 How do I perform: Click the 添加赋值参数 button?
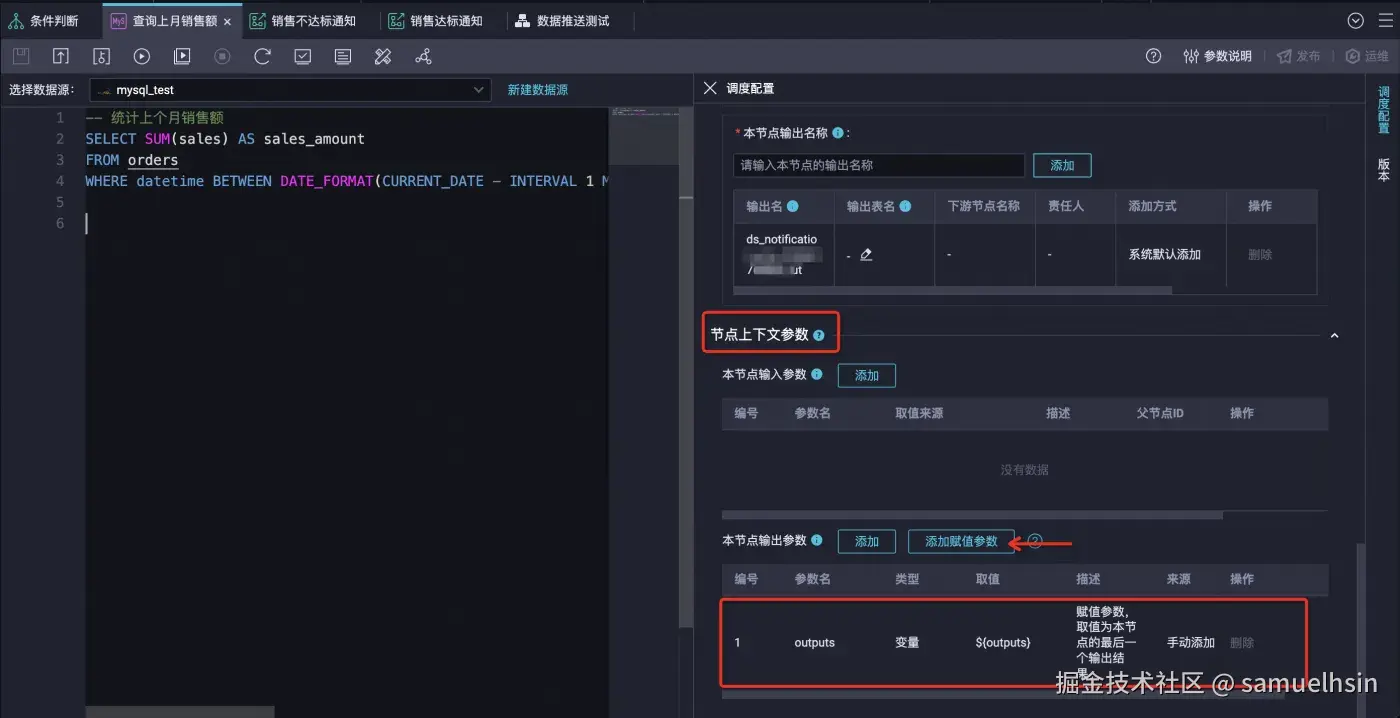coord(961,541)
